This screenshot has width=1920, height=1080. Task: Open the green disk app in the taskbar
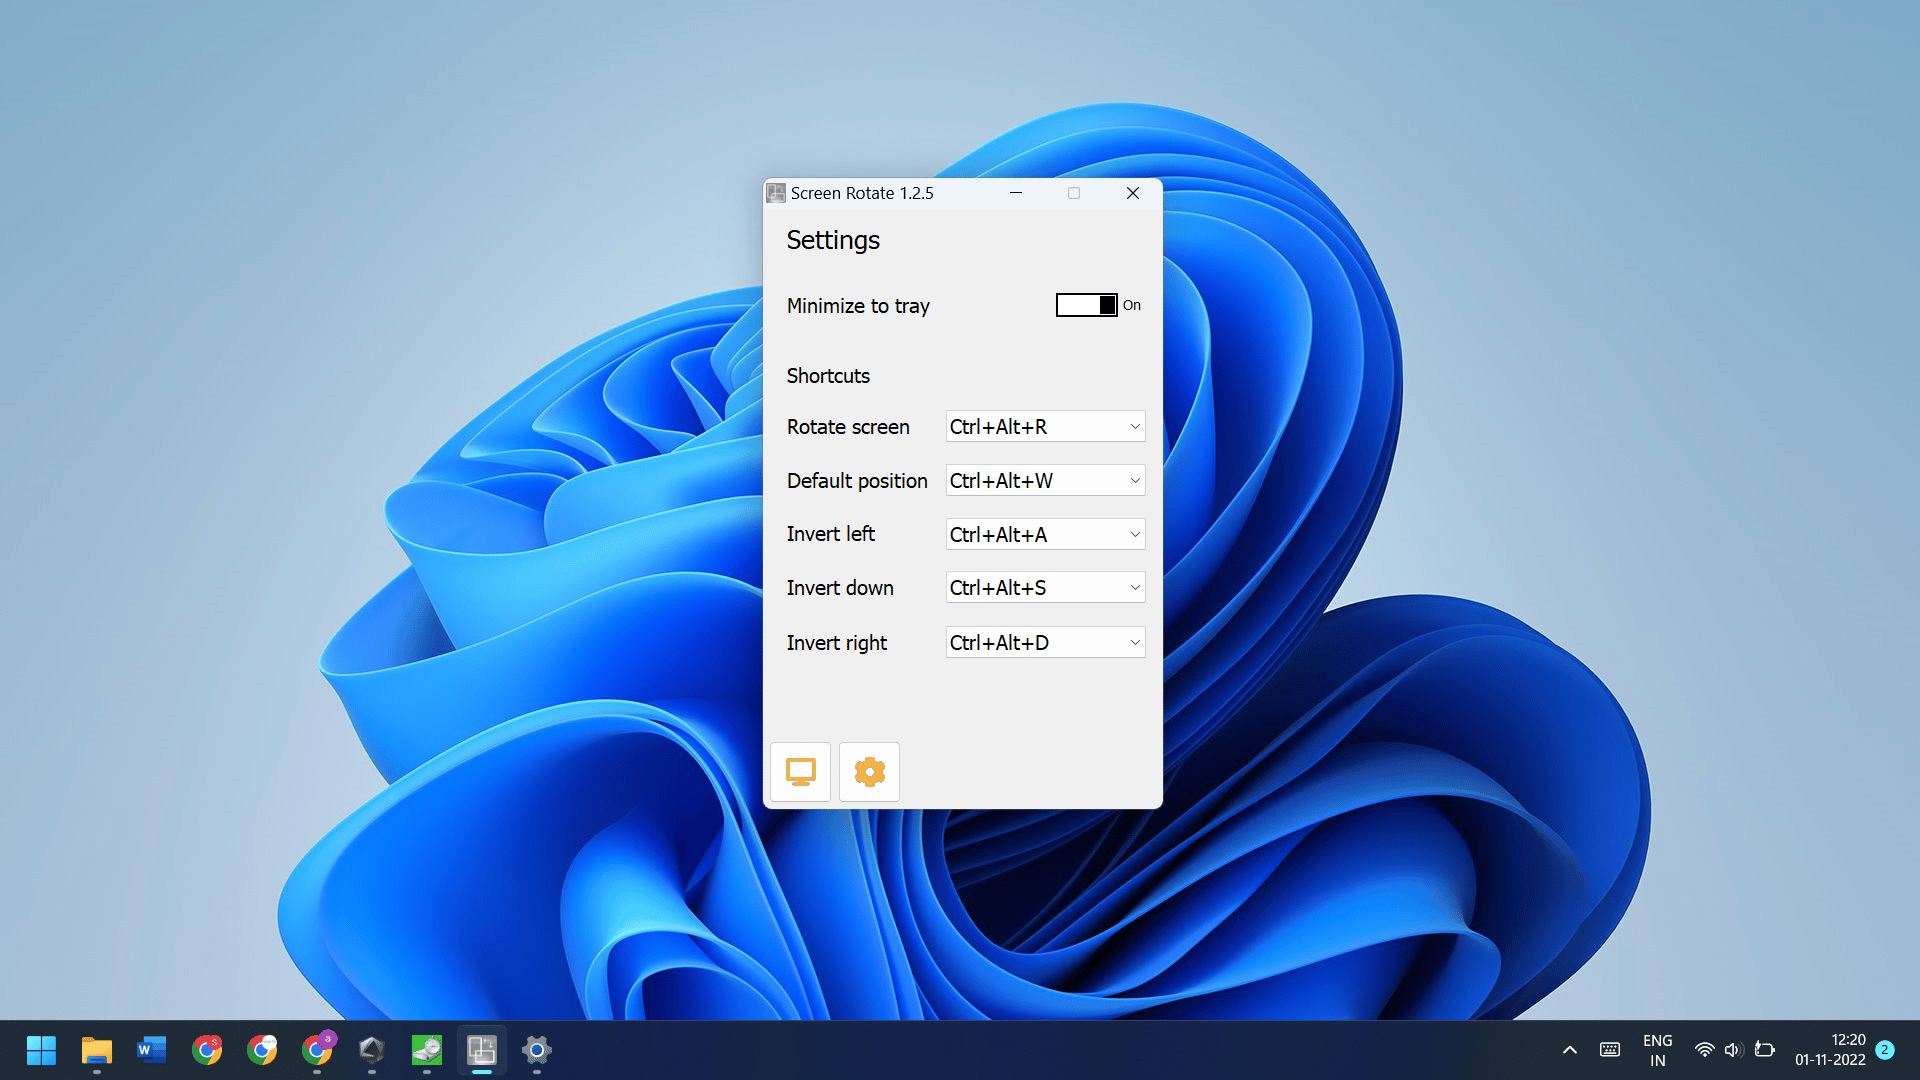[x=427, y=1050]
